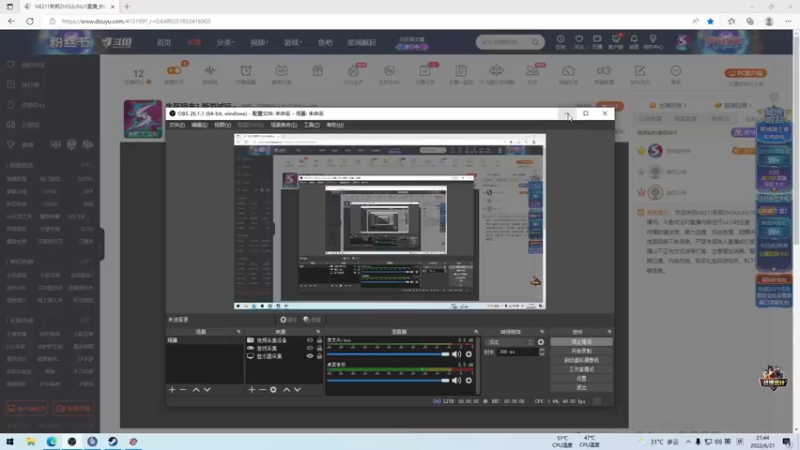Remove selected source with minus icon in sources panel
Image resolution: width=800 pixels, height=450 pixels.
262,389
